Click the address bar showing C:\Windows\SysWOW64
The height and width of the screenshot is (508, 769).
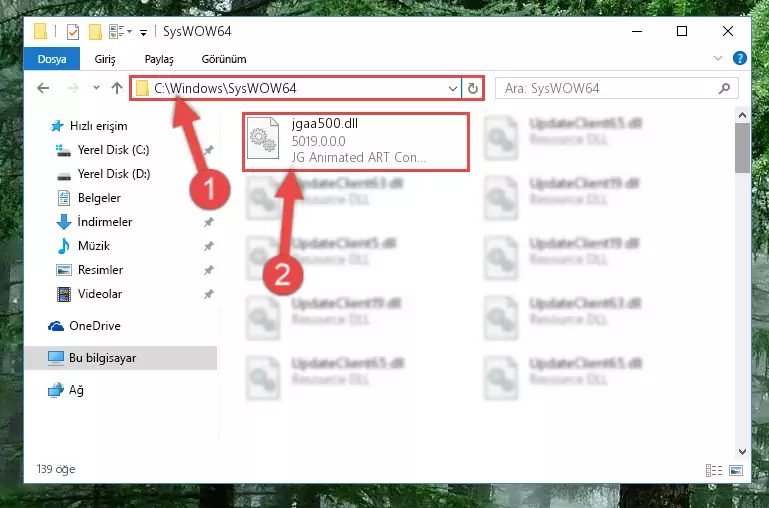[296, 88]
